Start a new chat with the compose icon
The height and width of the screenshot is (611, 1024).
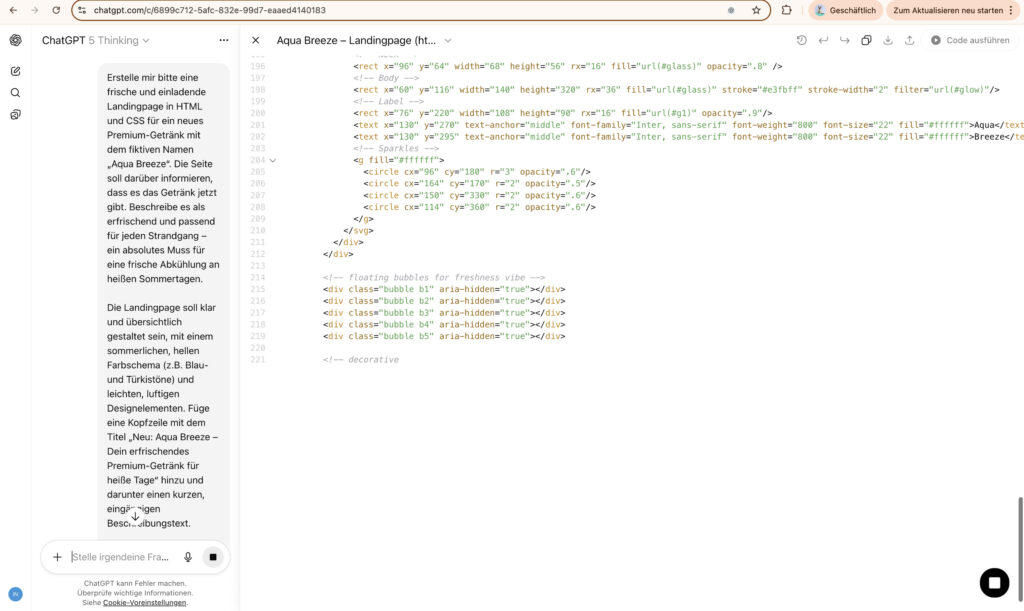[x=15, y=71]
